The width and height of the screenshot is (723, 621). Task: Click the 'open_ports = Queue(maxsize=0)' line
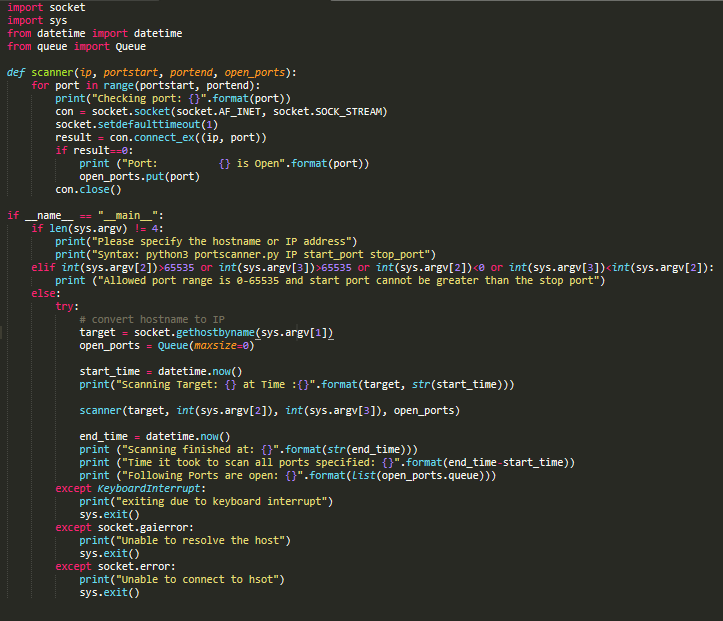click(x=167, y=345)
